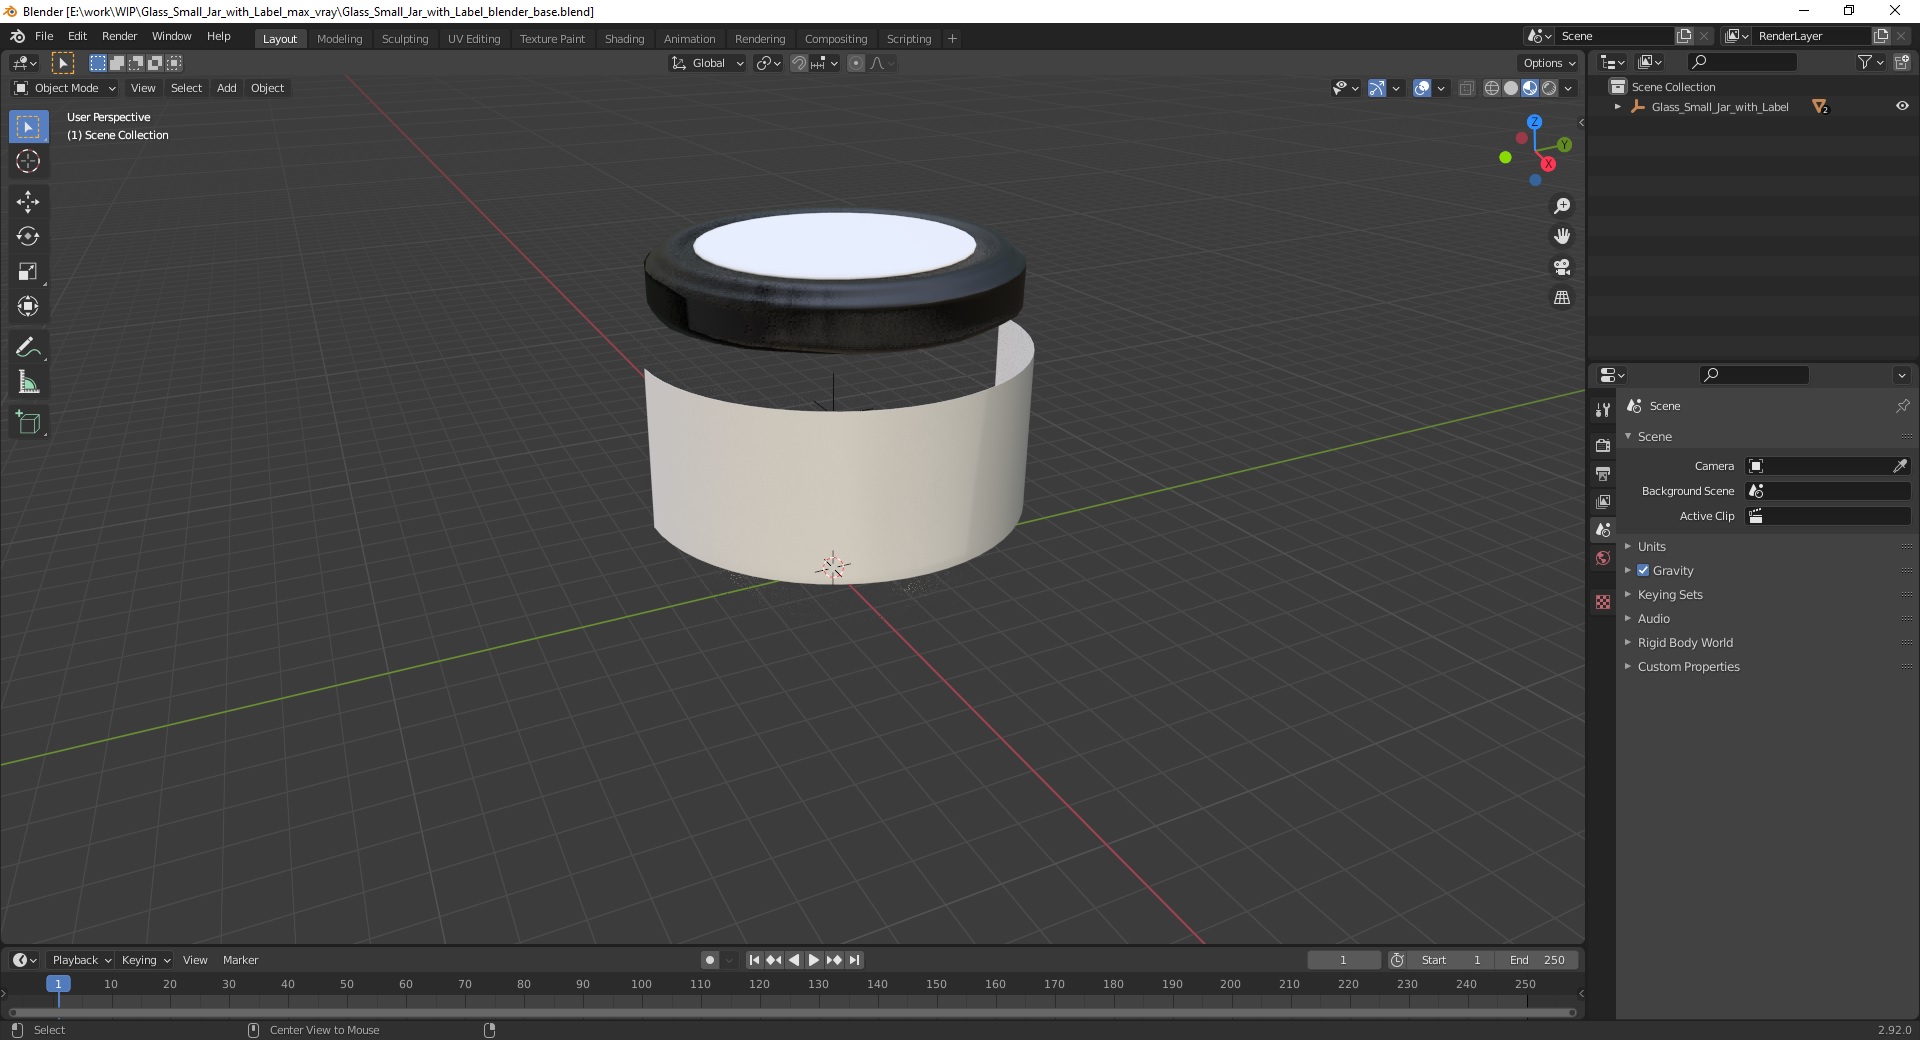Open the View Layer properties tab
The height and width of the screenshot is (1040, 1920).
(x=1603, y=501)
